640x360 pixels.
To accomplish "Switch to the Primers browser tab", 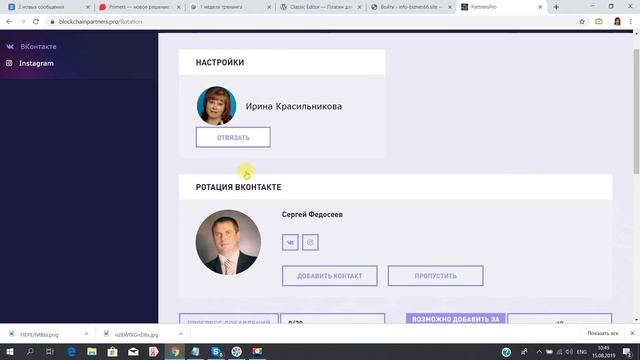I will (140, 7).
